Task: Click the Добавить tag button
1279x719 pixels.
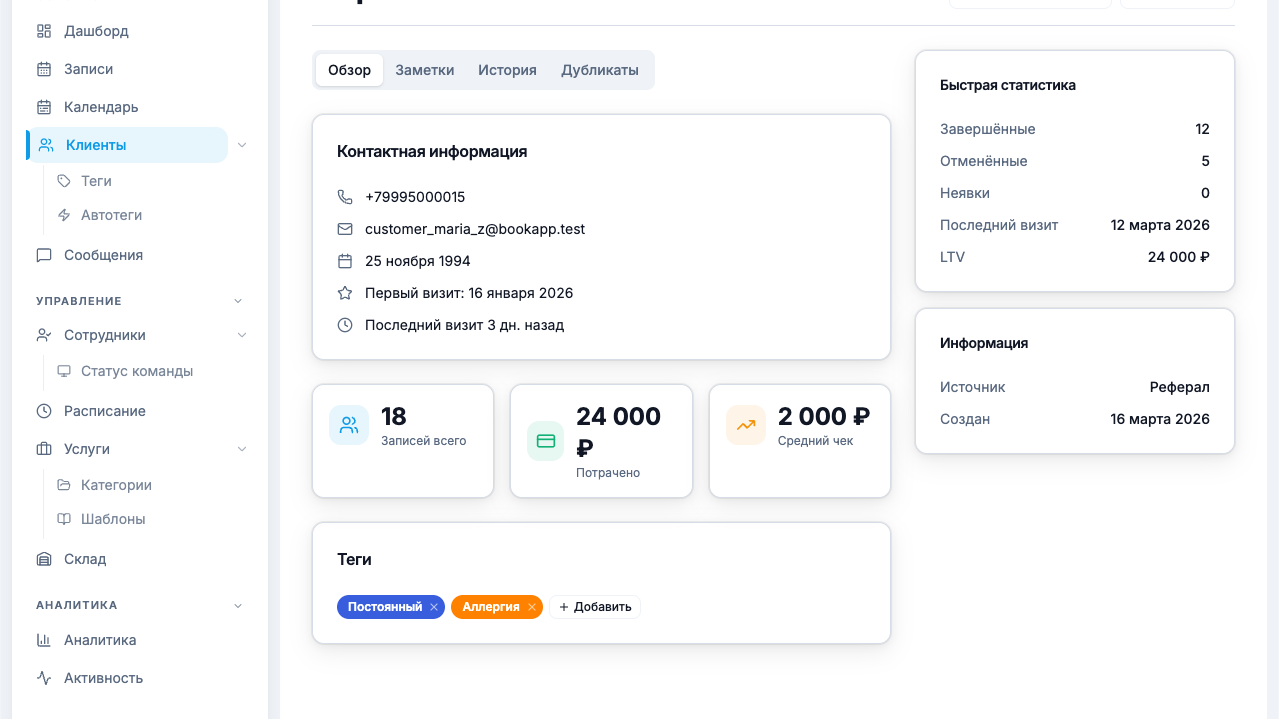Action: coord(595,607)
